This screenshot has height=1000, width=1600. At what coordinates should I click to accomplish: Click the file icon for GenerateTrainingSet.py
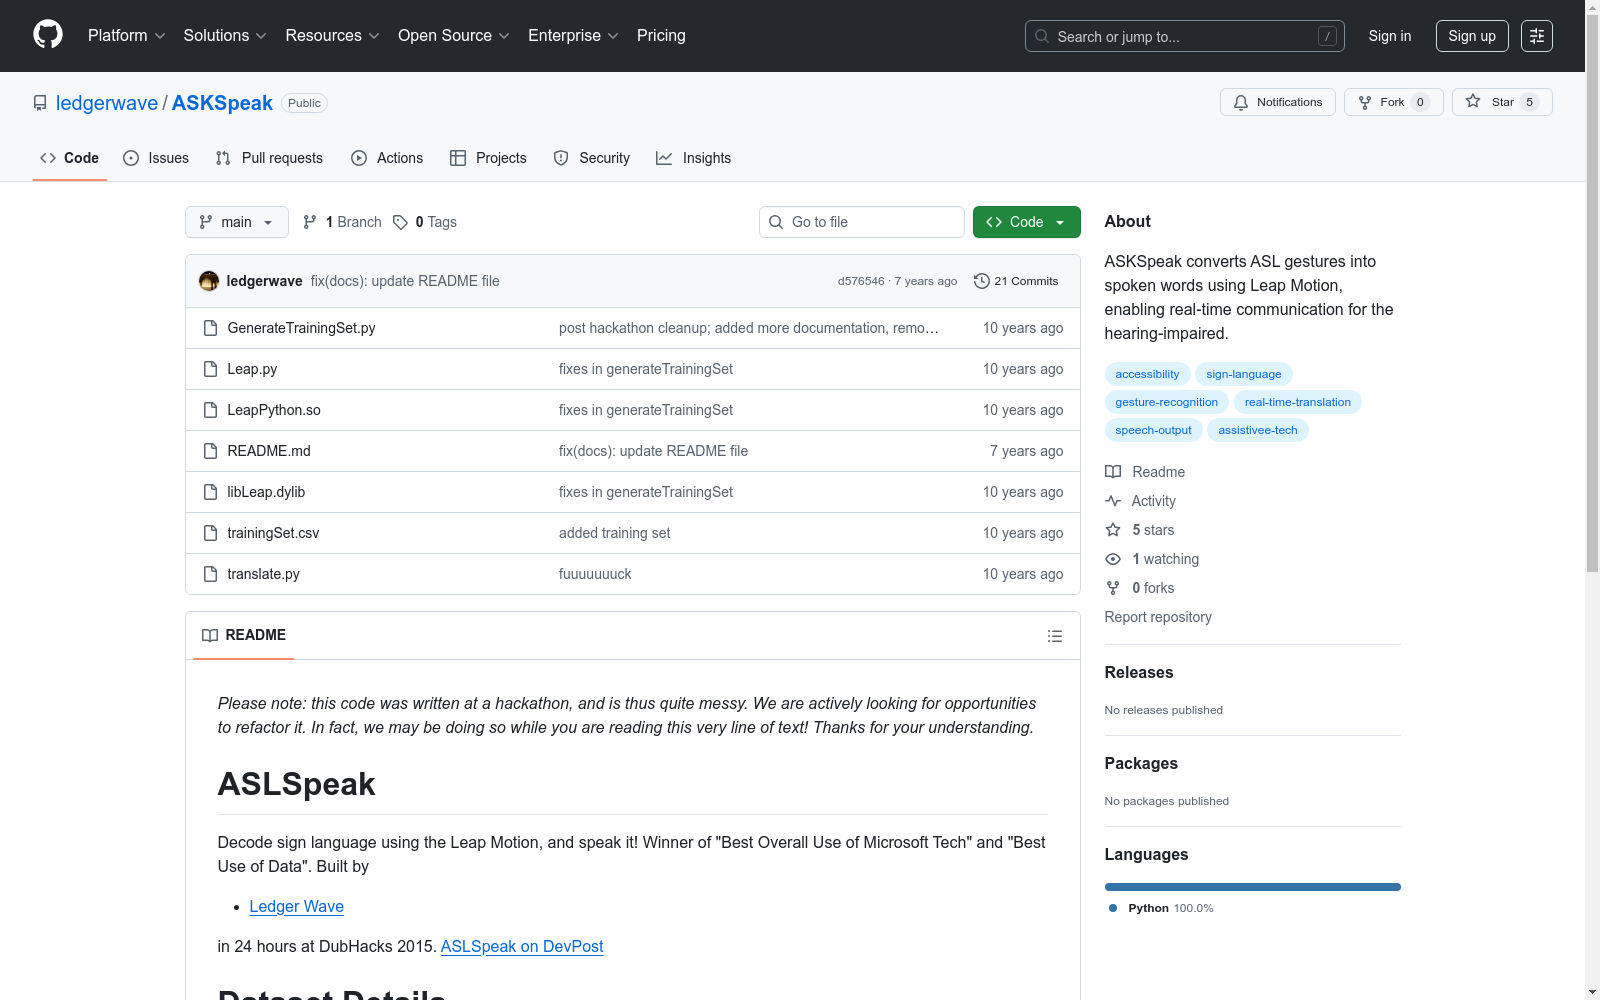coord(210,328)
